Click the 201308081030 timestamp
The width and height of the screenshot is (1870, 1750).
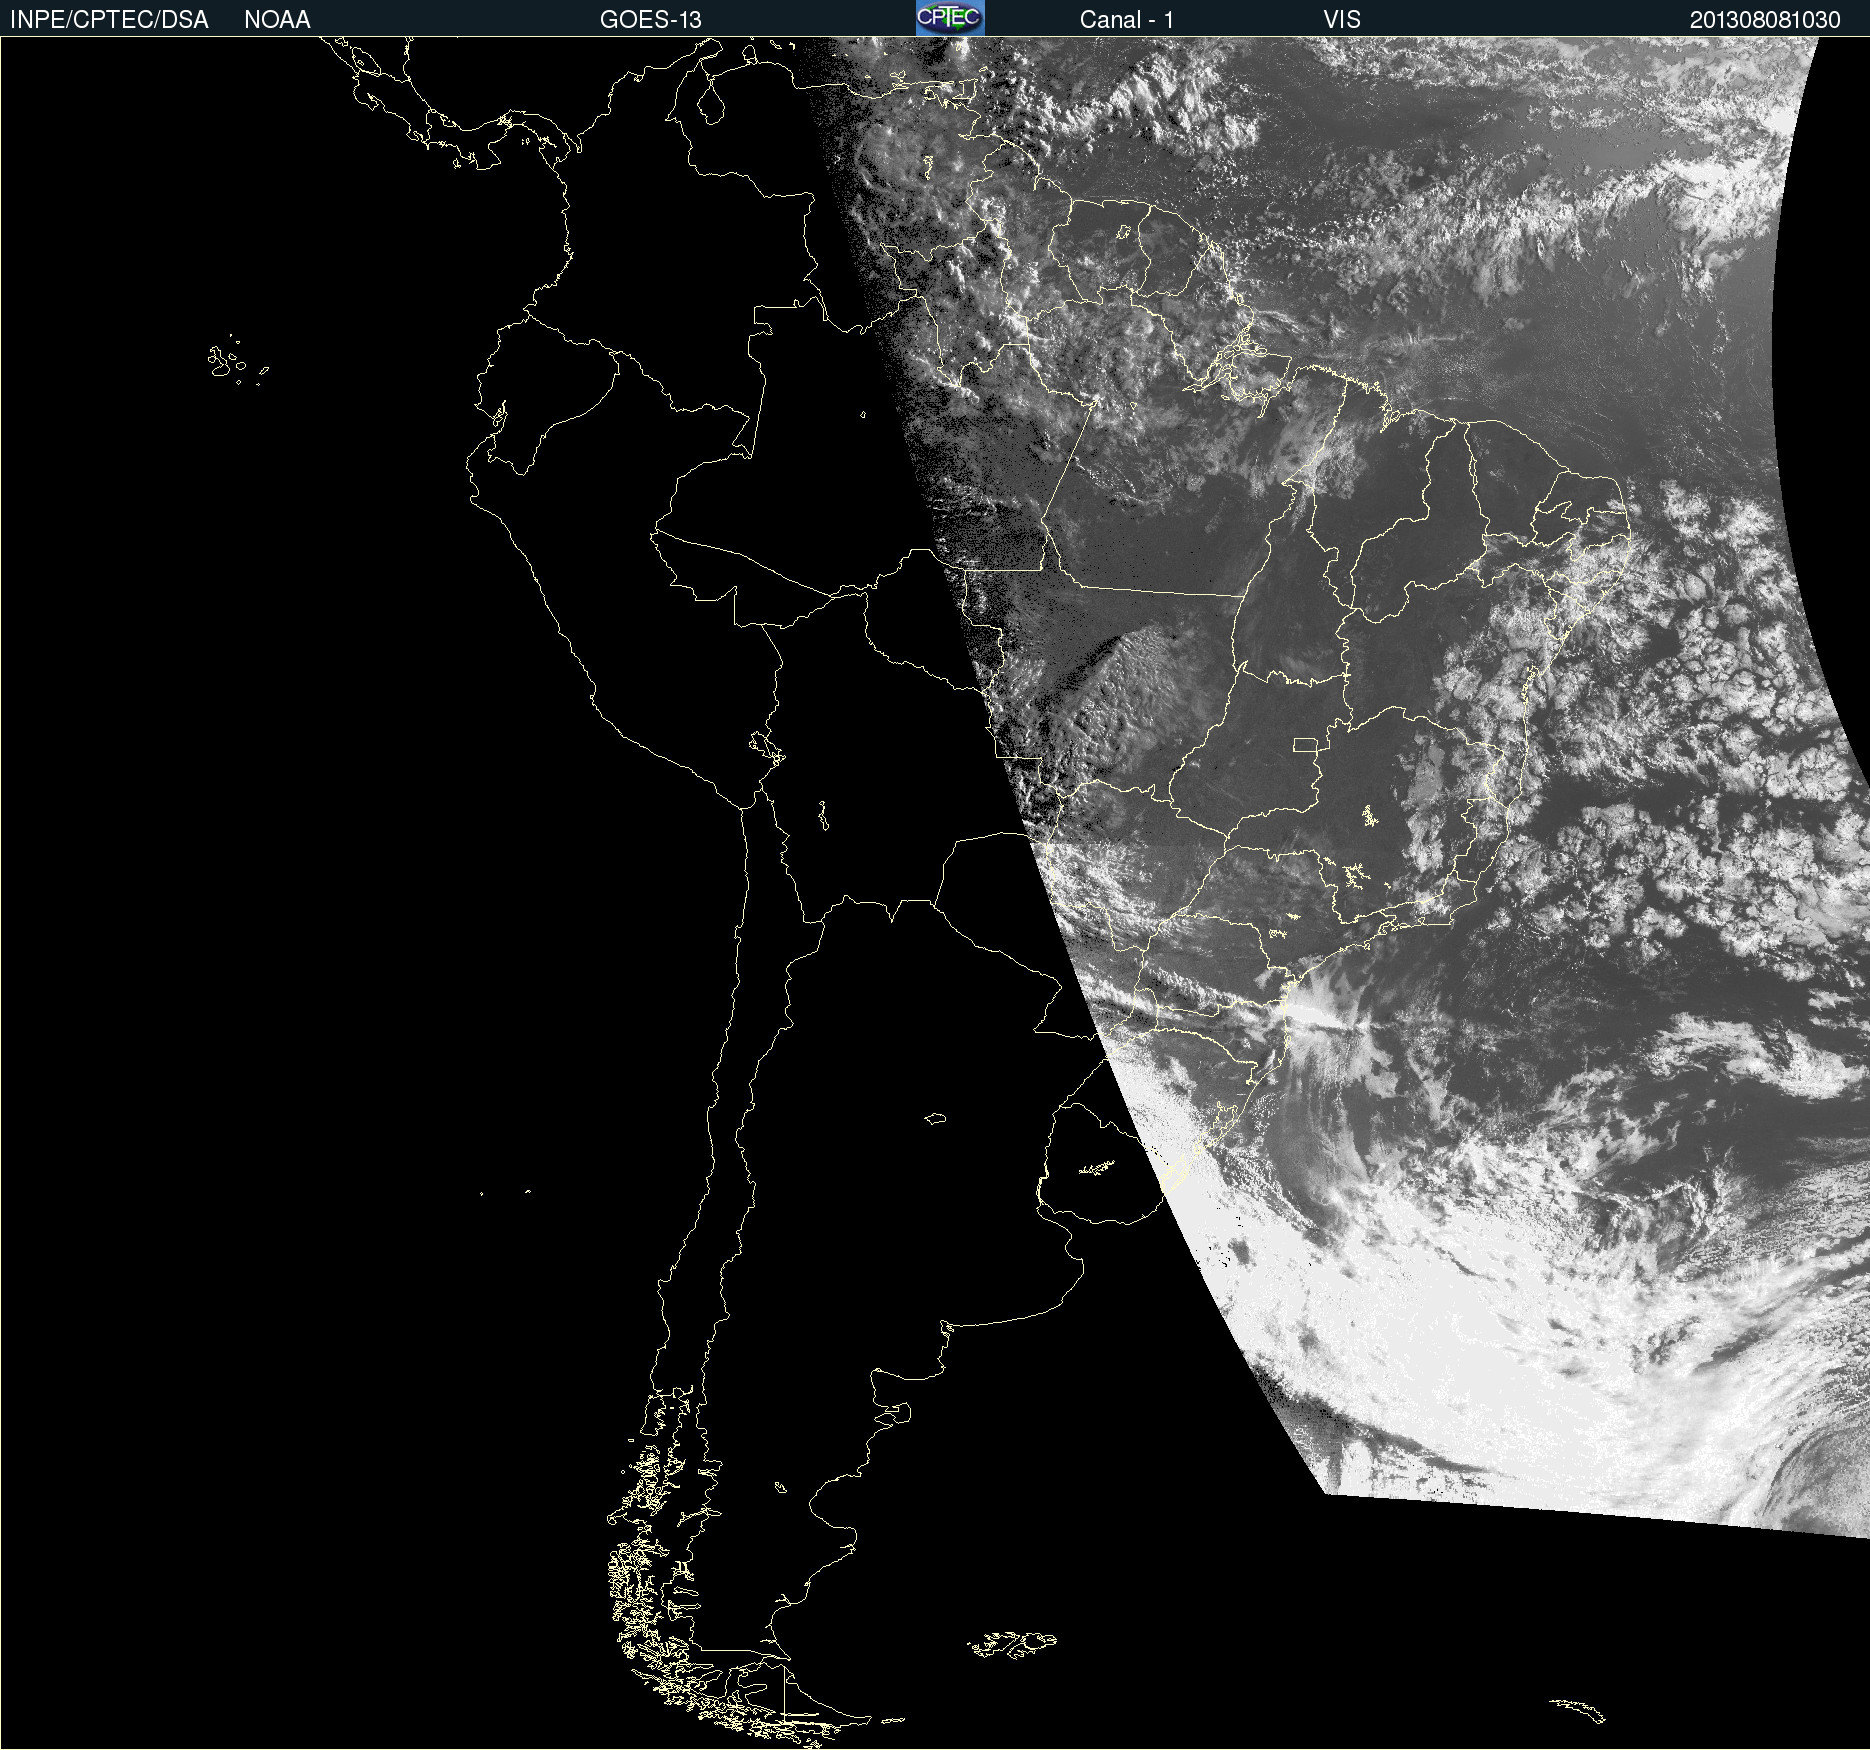(x=1765, y=20)
